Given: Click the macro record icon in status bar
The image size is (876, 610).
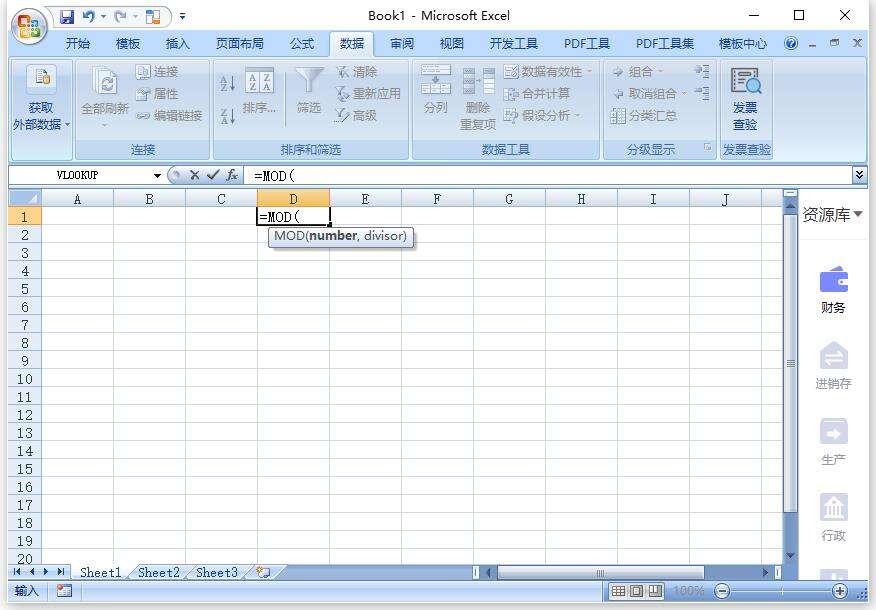Looking at the screenshot, I should (x=64, y=590).
